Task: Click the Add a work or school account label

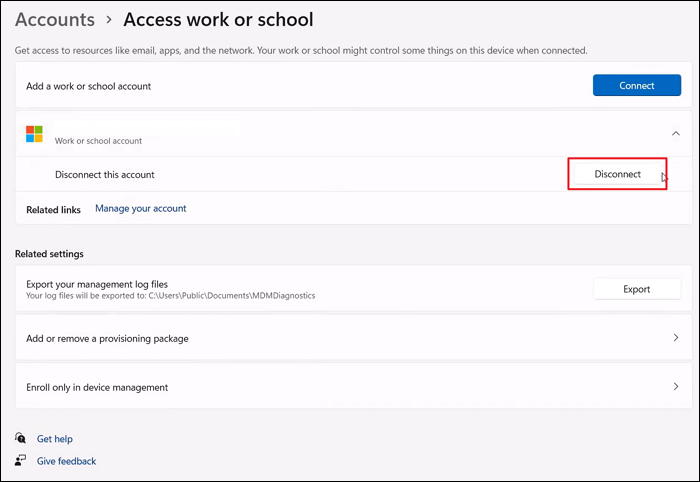Action: point(89,86)
